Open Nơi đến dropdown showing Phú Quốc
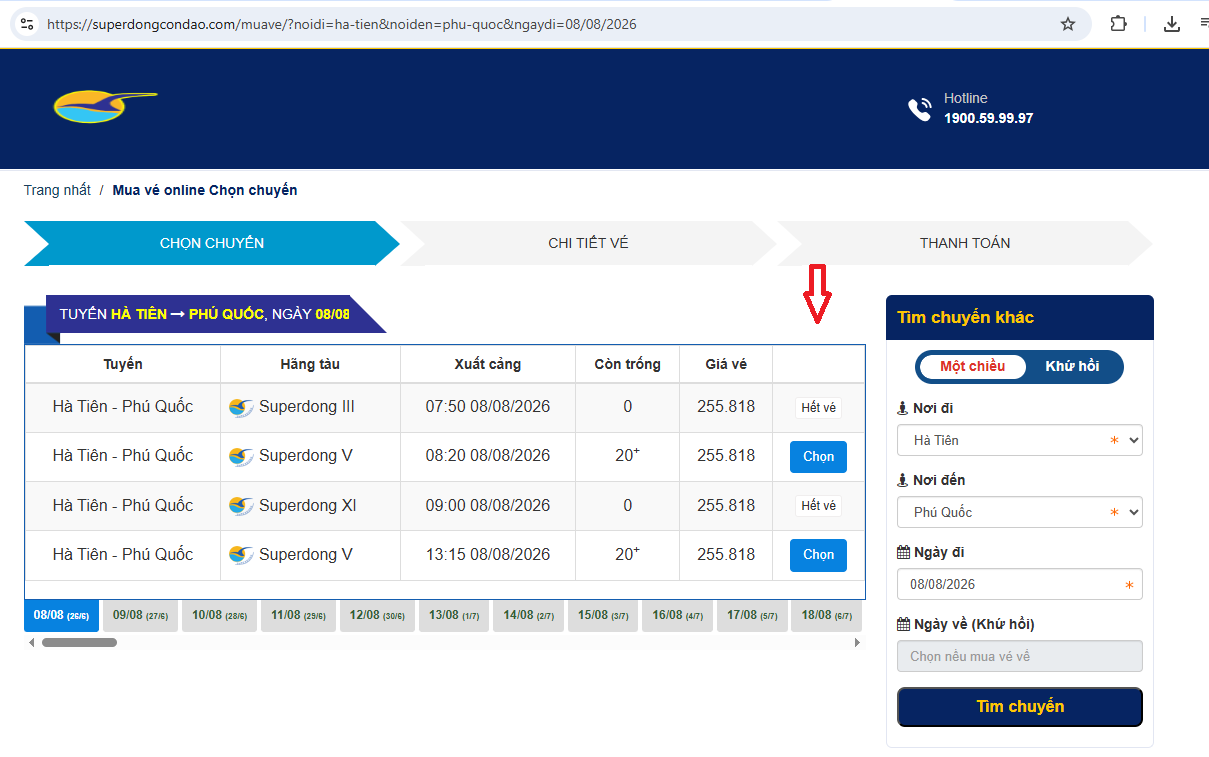This screenshot has width=1209, height=757. tap(1020, 512)
